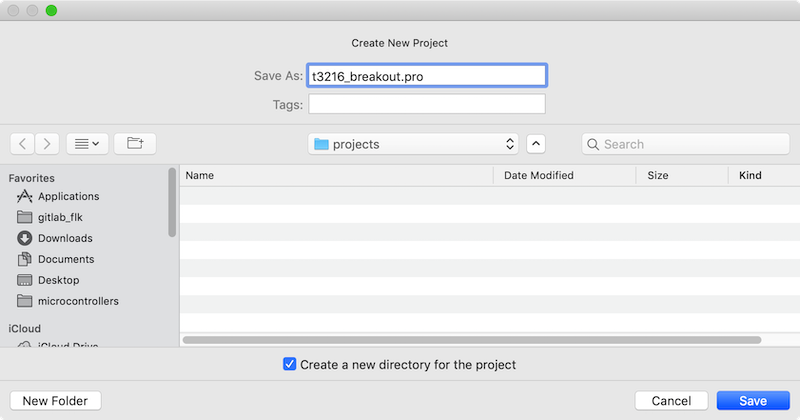Image resolution: width=800 pixels, height=420 pixels.
Task: Uncheck Create a new directory for the project
Action: click(x=289, y=364)
